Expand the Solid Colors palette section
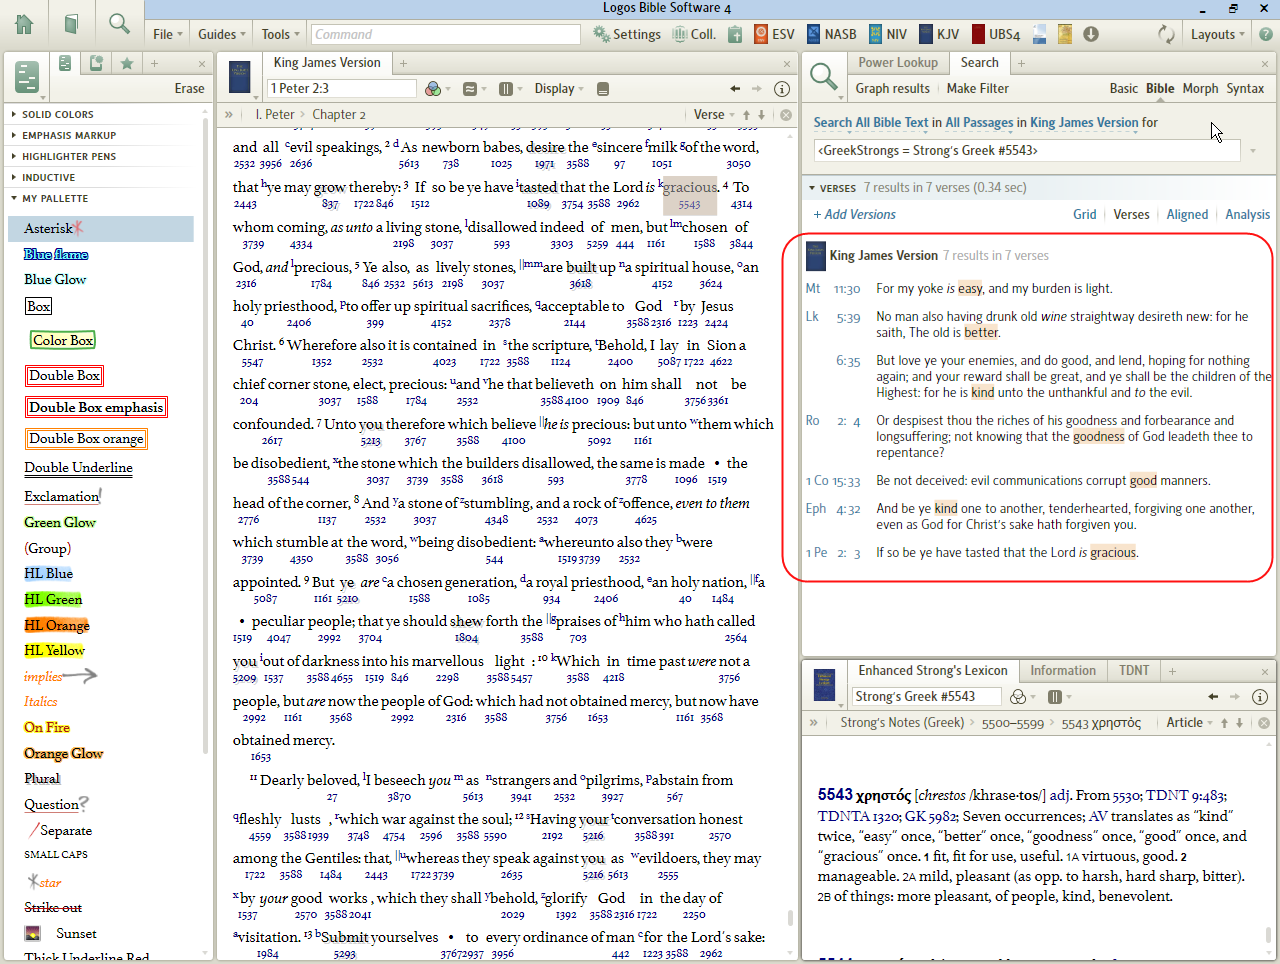The height and width of the screenshot is (964, 1280). pyautogui.click(x=58, y=115)
